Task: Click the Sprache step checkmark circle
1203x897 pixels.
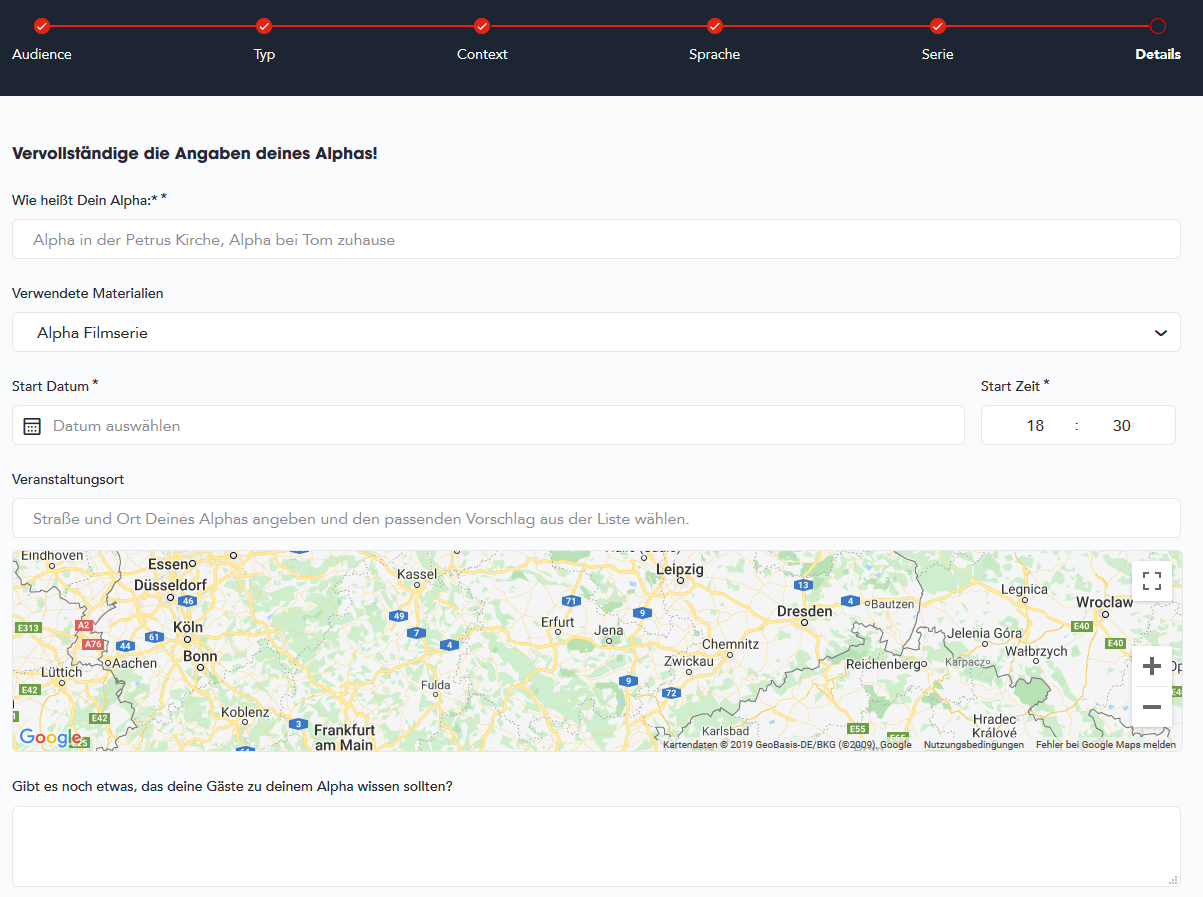Action: coord(715,26)
